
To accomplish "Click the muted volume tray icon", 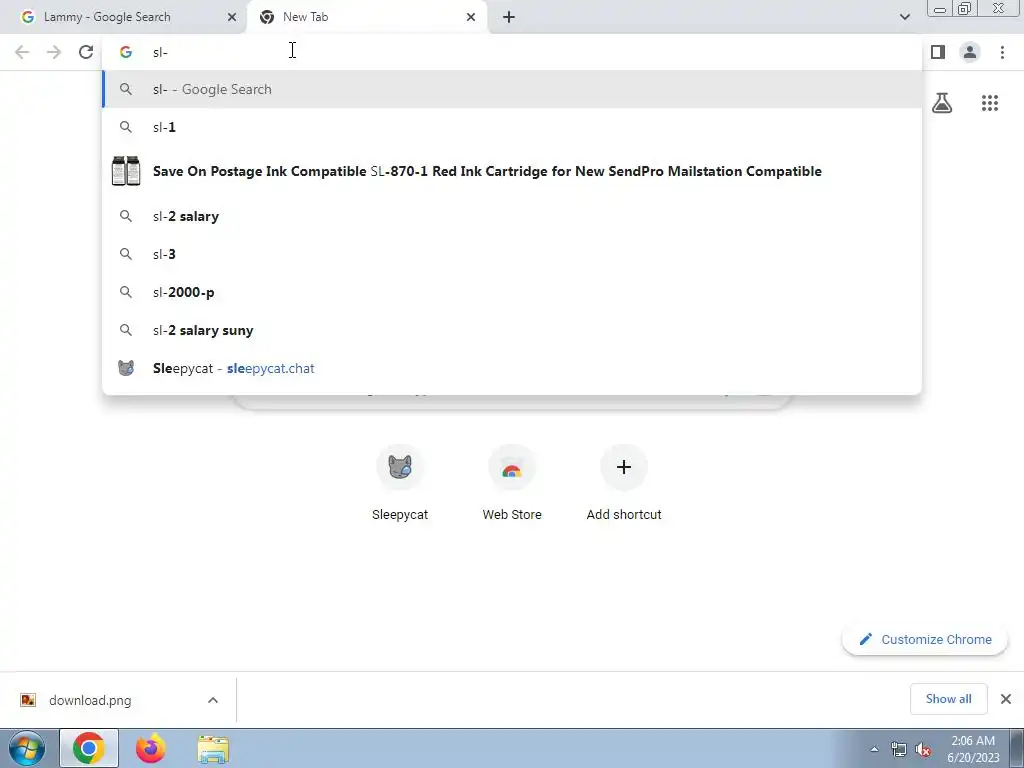I will point(923,749).
